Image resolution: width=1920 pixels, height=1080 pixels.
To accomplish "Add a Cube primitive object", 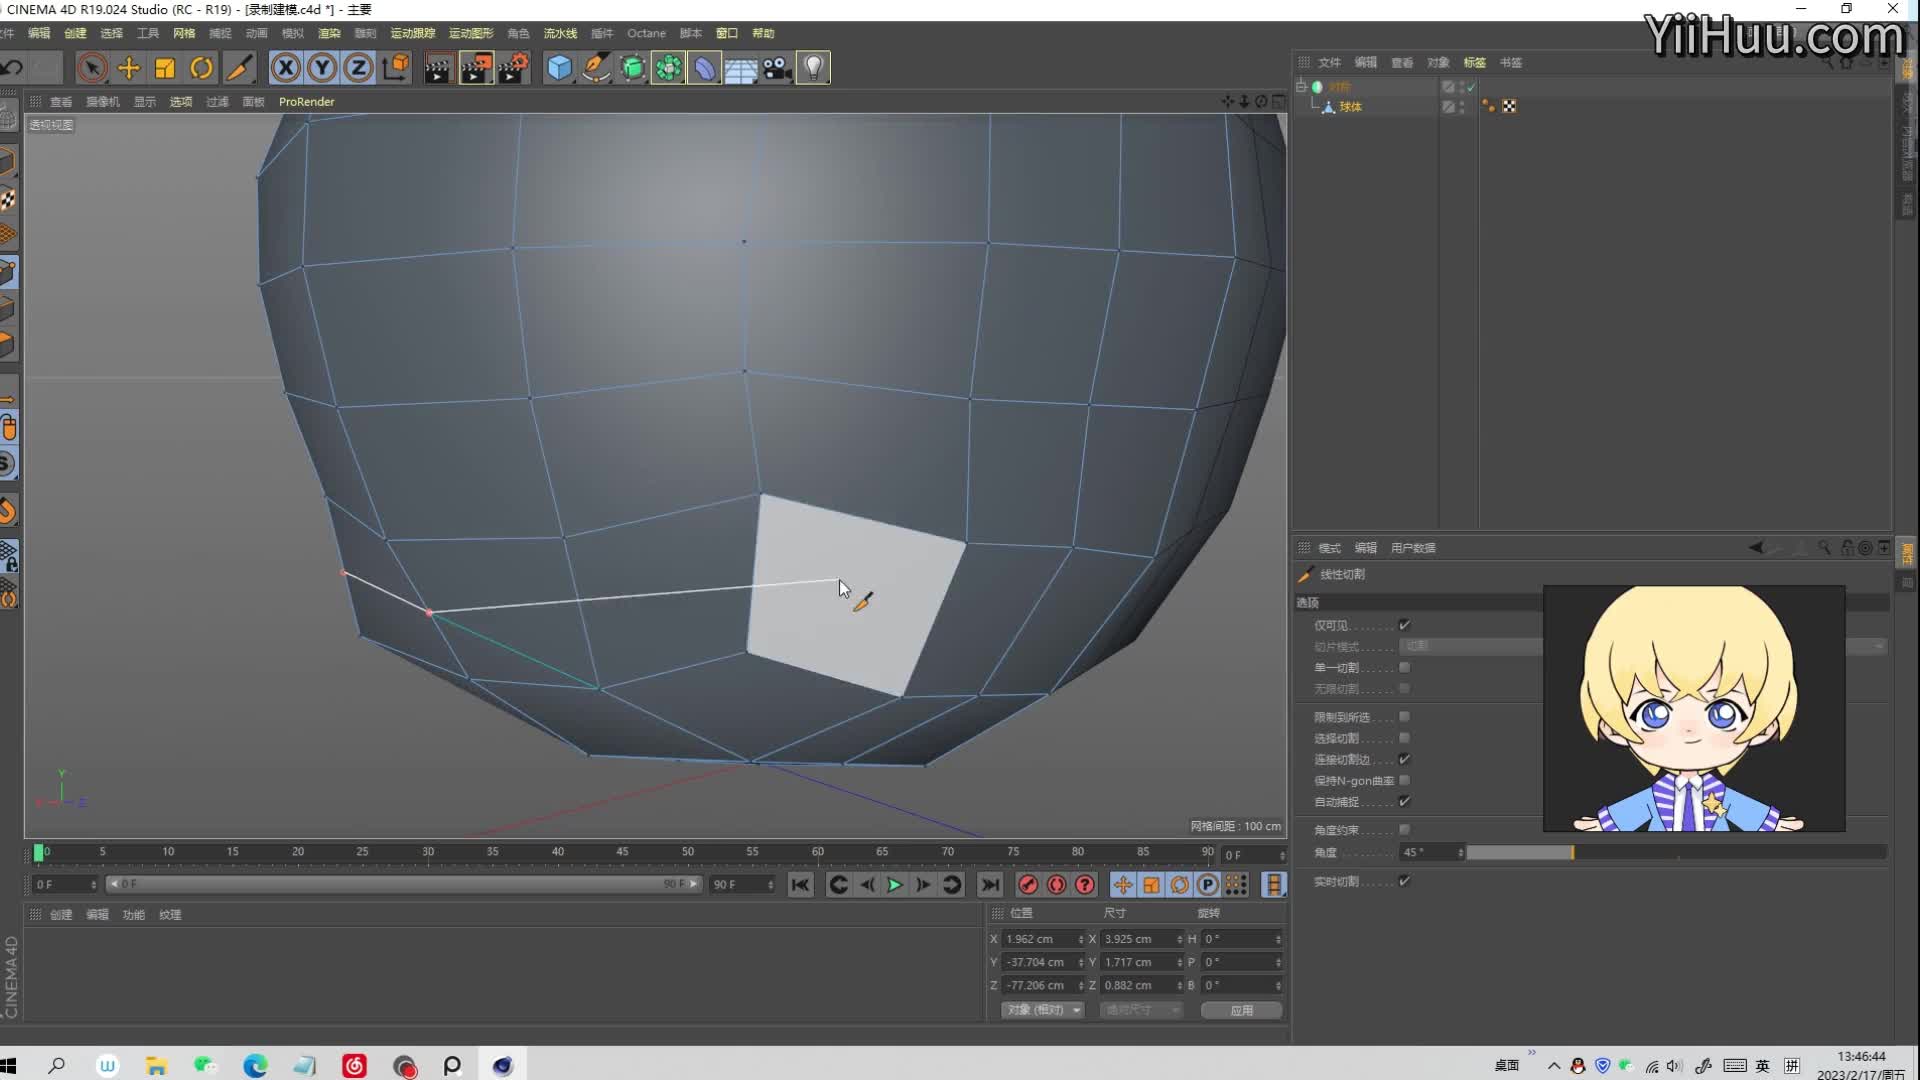I will point(559,68).
